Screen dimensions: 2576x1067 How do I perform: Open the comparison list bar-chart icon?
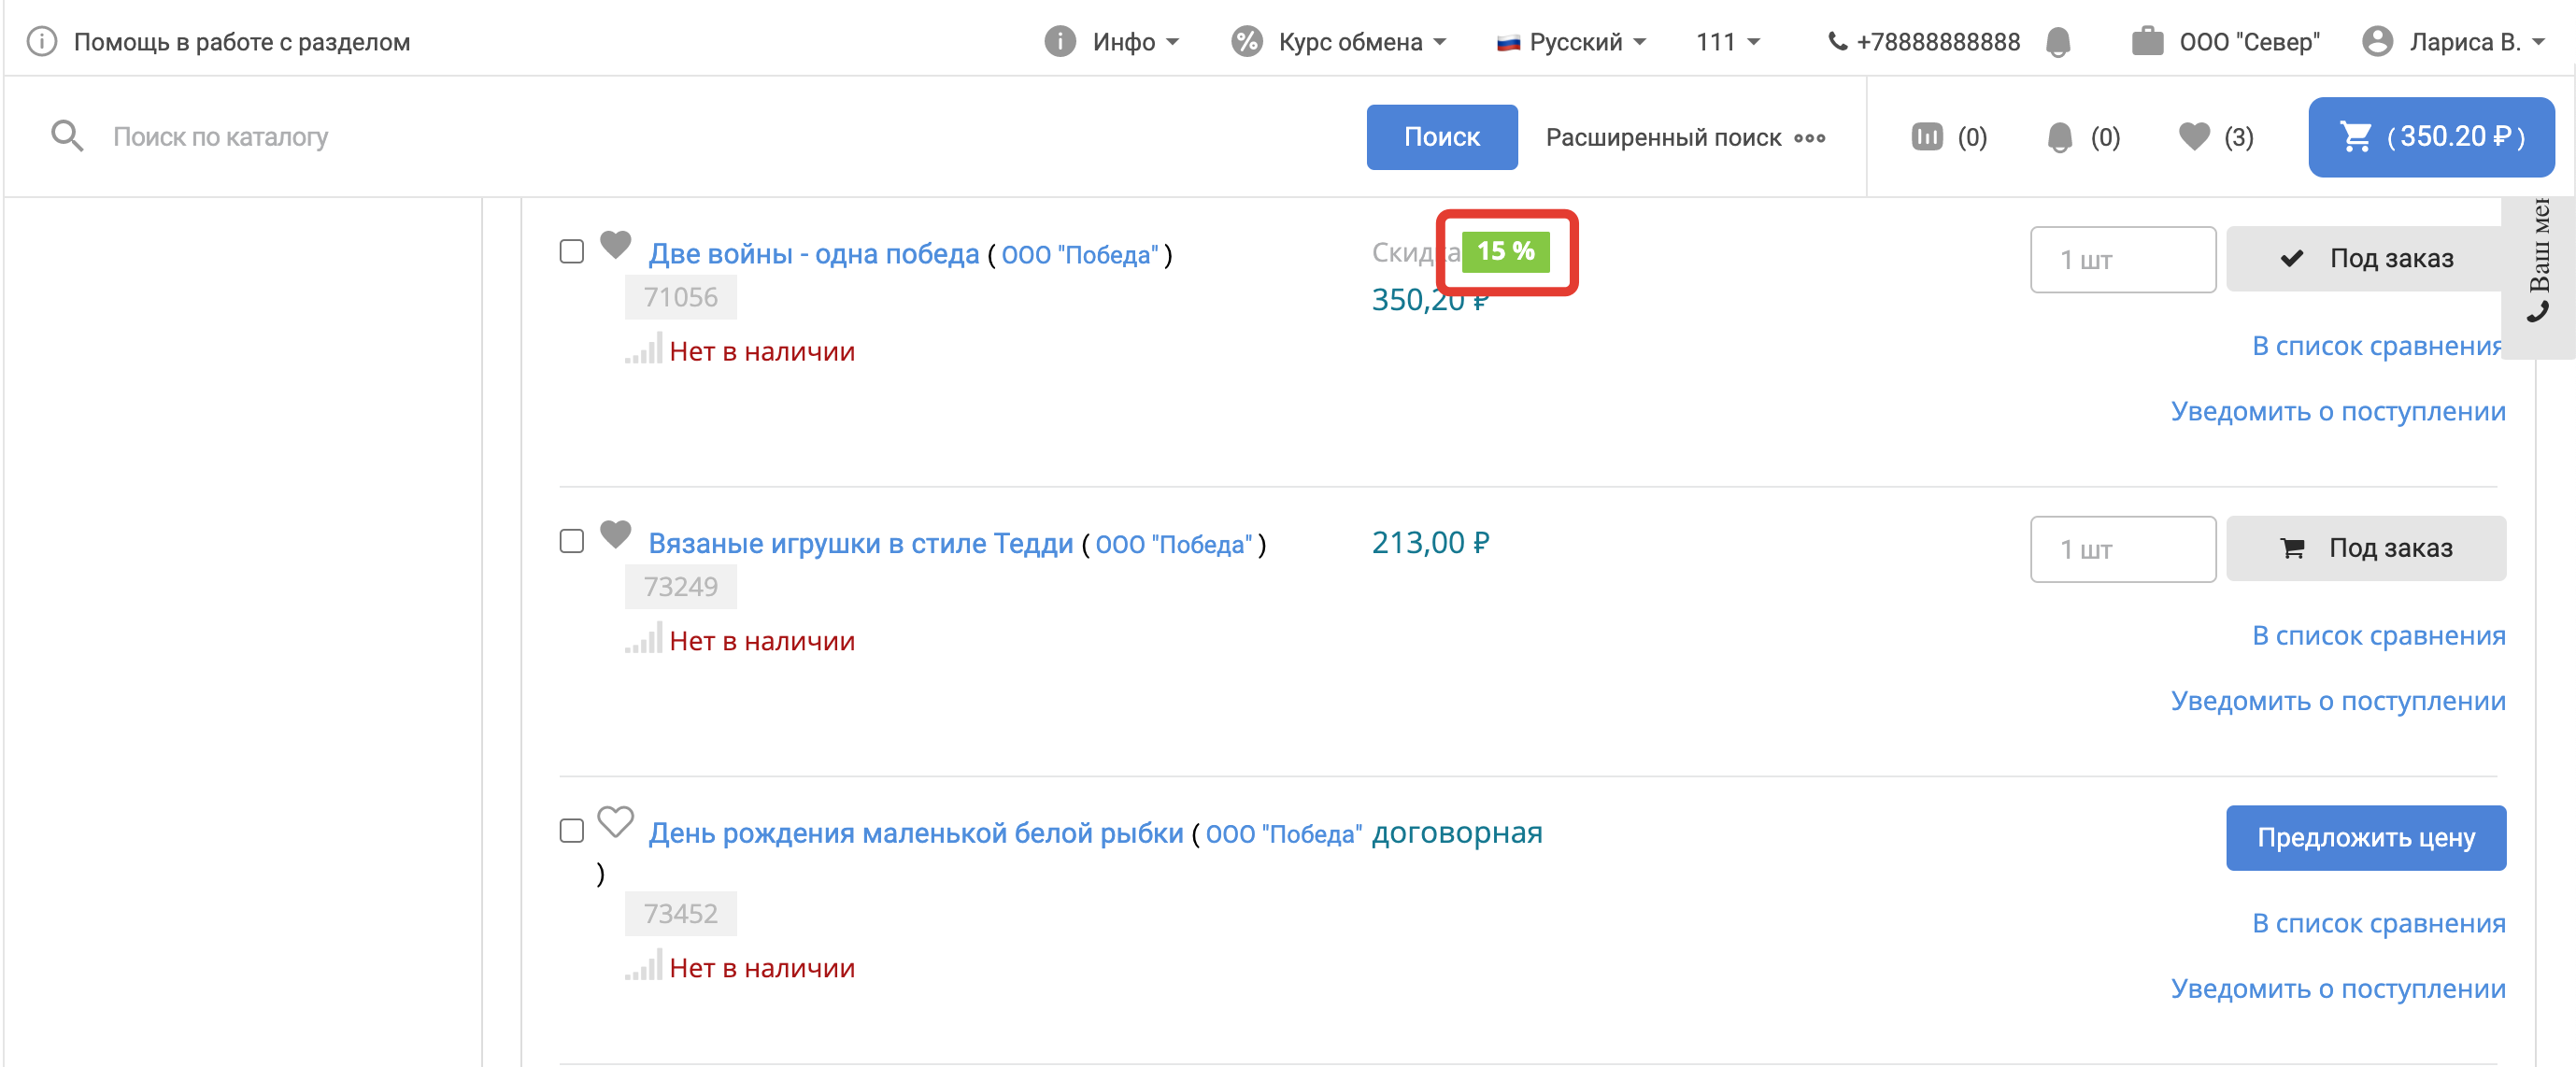pos(1926,137)
